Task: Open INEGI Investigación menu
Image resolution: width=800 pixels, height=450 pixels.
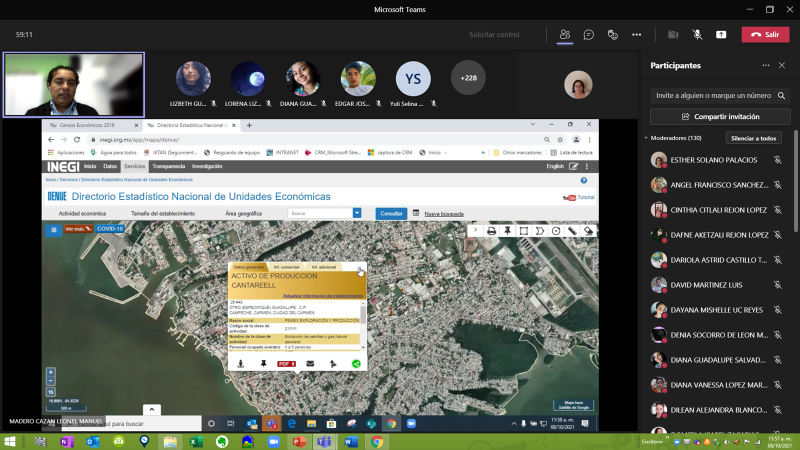Action: pos(207,166)
